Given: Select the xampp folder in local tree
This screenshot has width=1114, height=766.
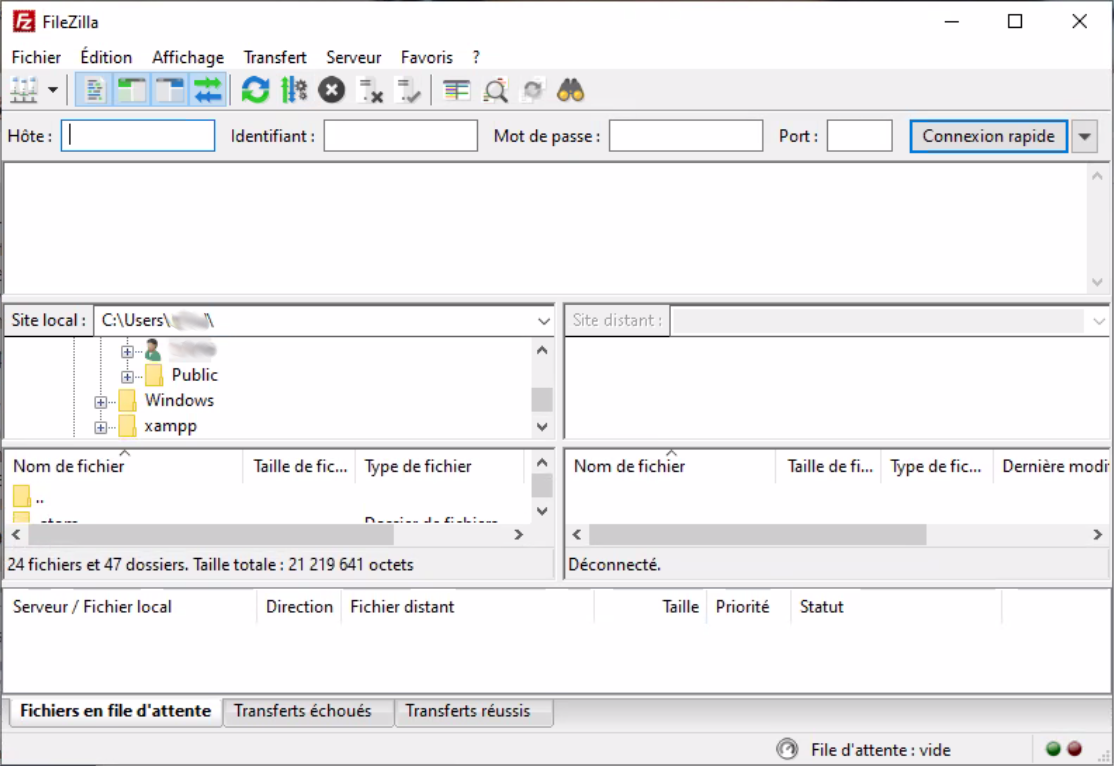Looking at the screenshot, I should 170,425.
